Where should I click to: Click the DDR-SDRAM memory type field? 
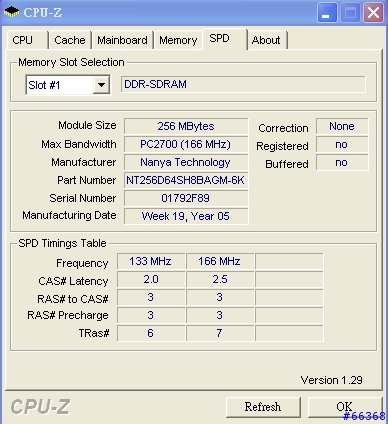click(x=243, y=84)
